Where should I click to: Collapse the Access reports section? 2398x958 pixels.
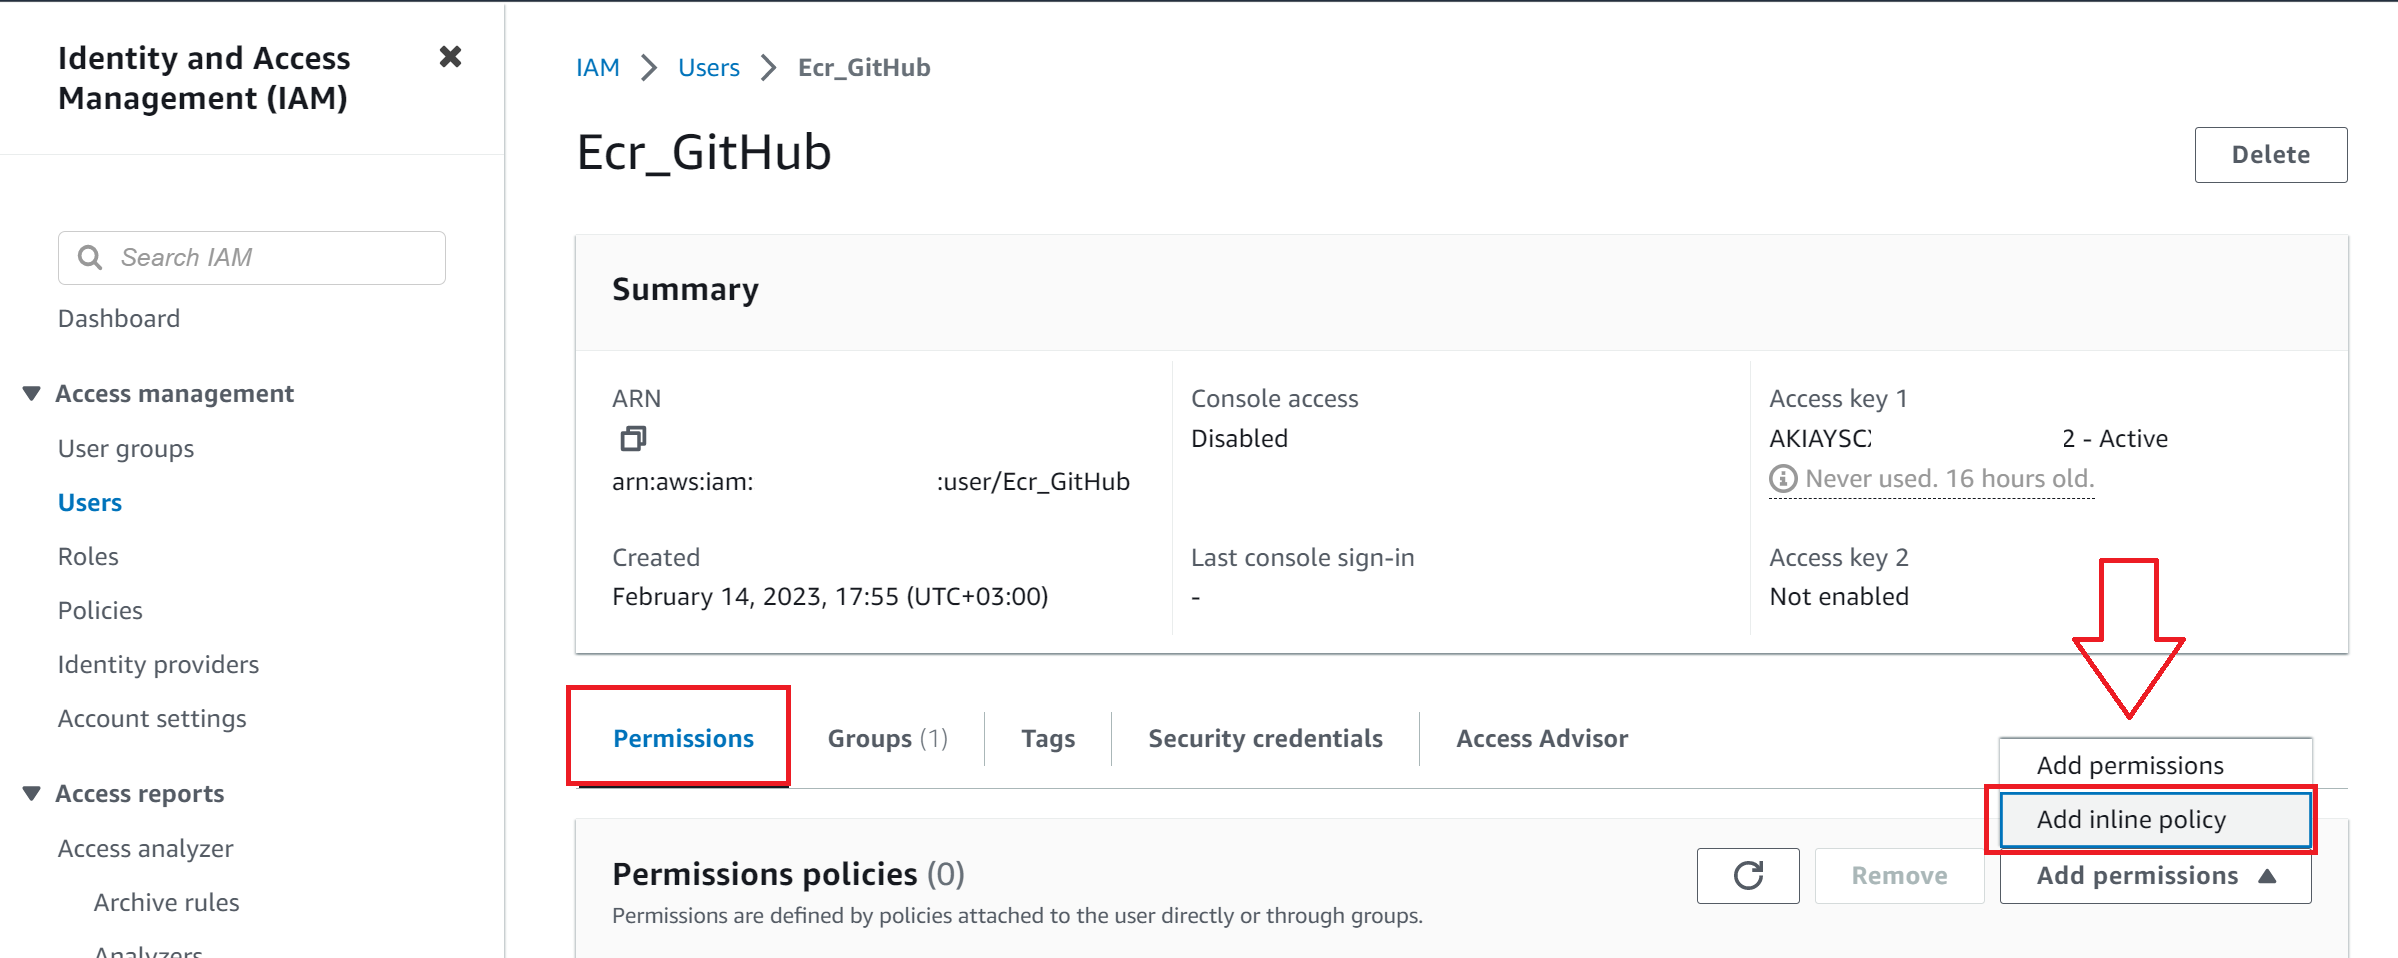pos(32,794)
